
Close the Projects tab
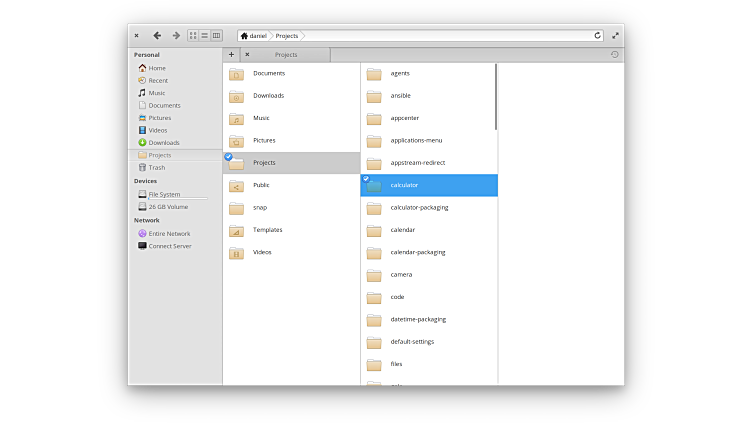(x=247, y=55)
